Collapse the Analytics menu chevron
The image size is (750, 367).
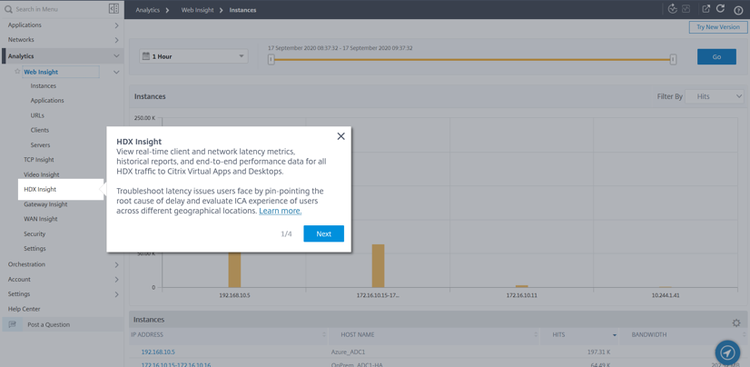click(x=116, y=56)
